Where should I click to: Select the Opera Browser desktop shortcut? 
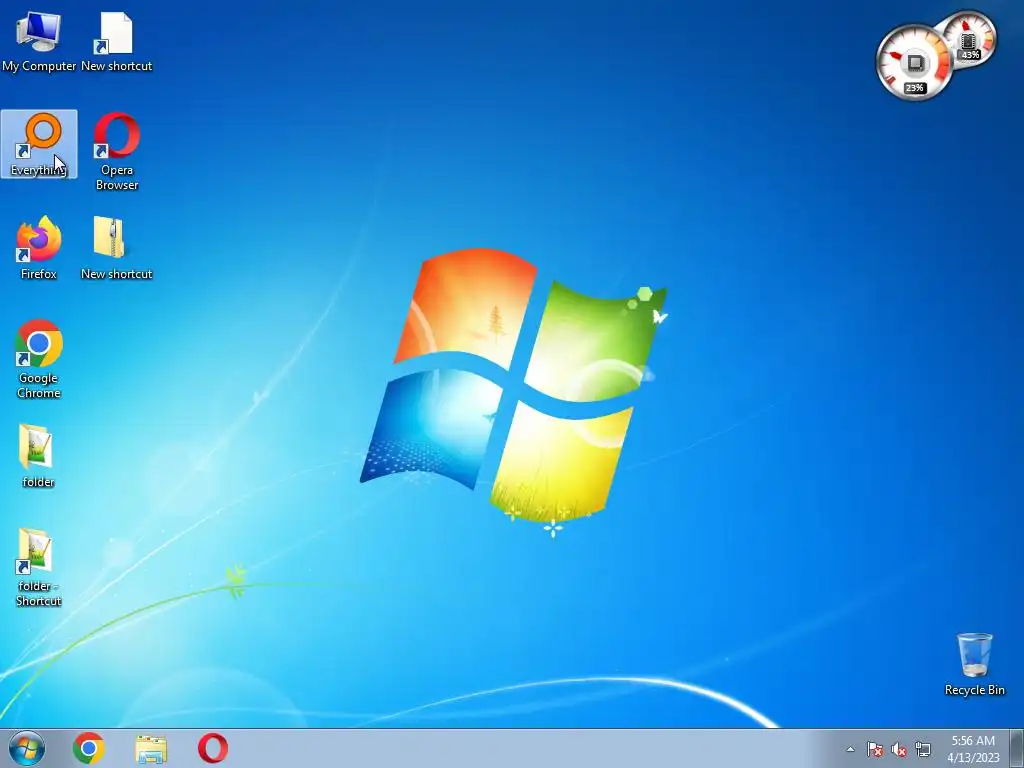(x=116, y=151)
